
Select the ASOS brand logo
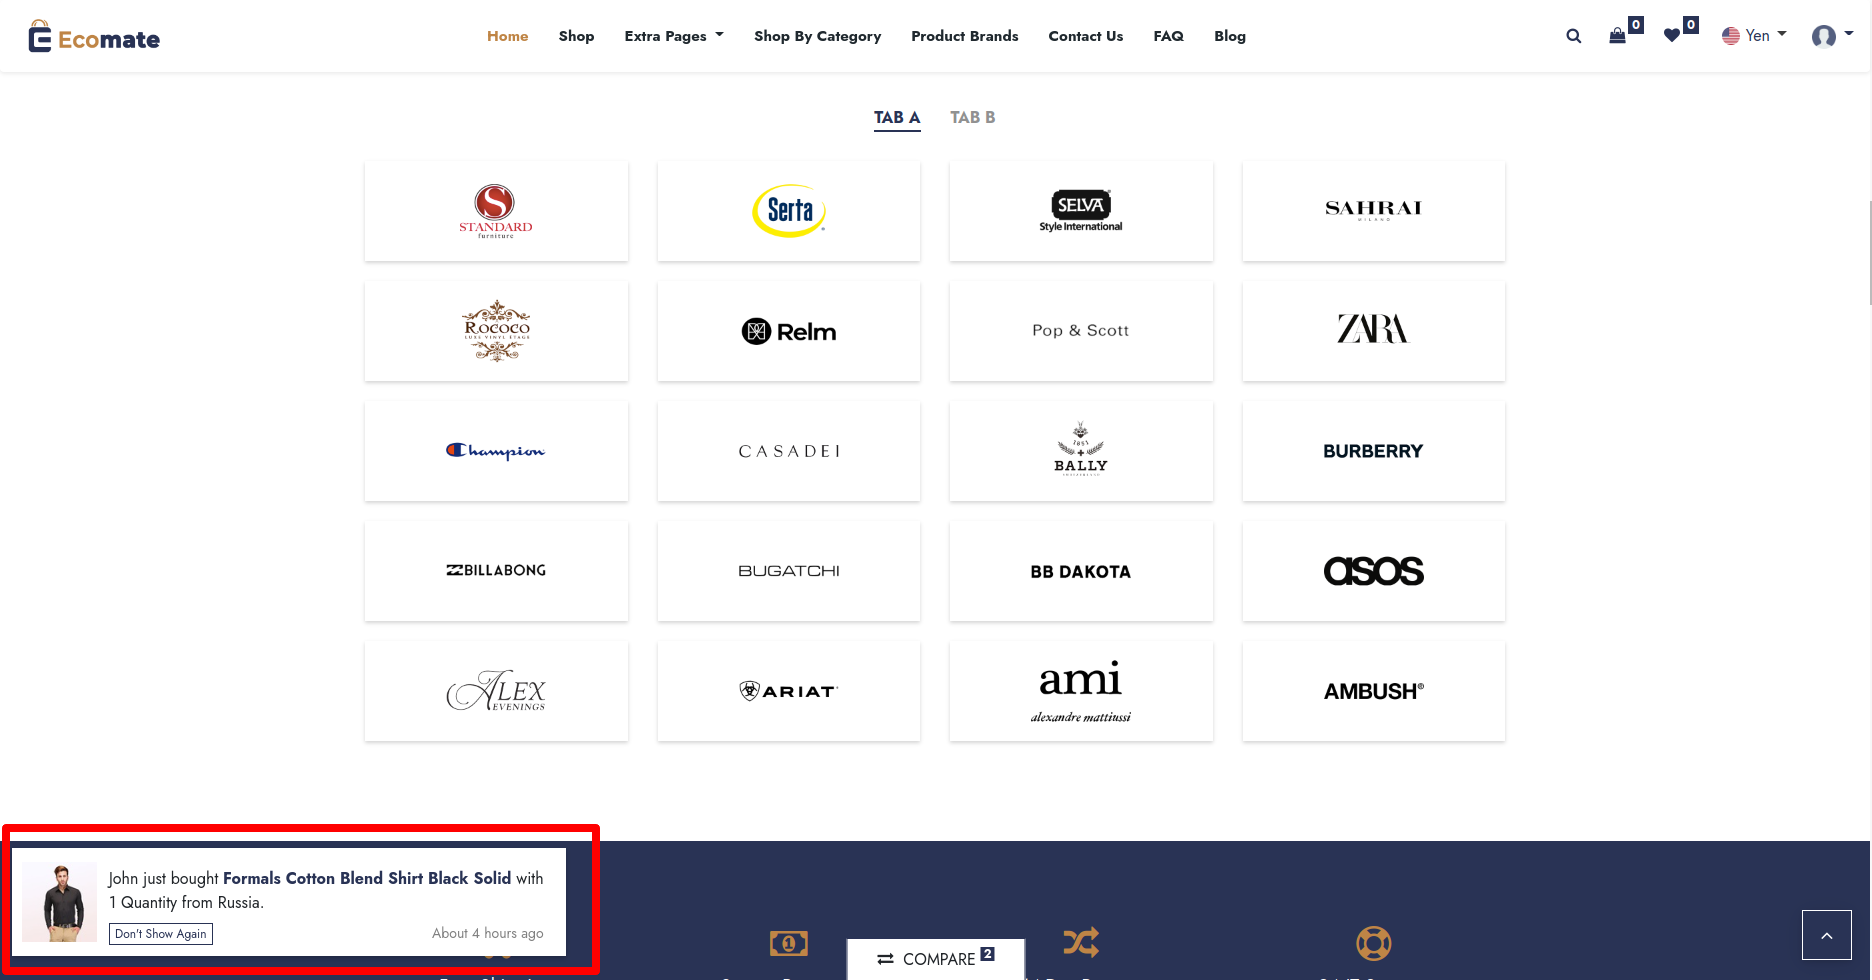1374,571
